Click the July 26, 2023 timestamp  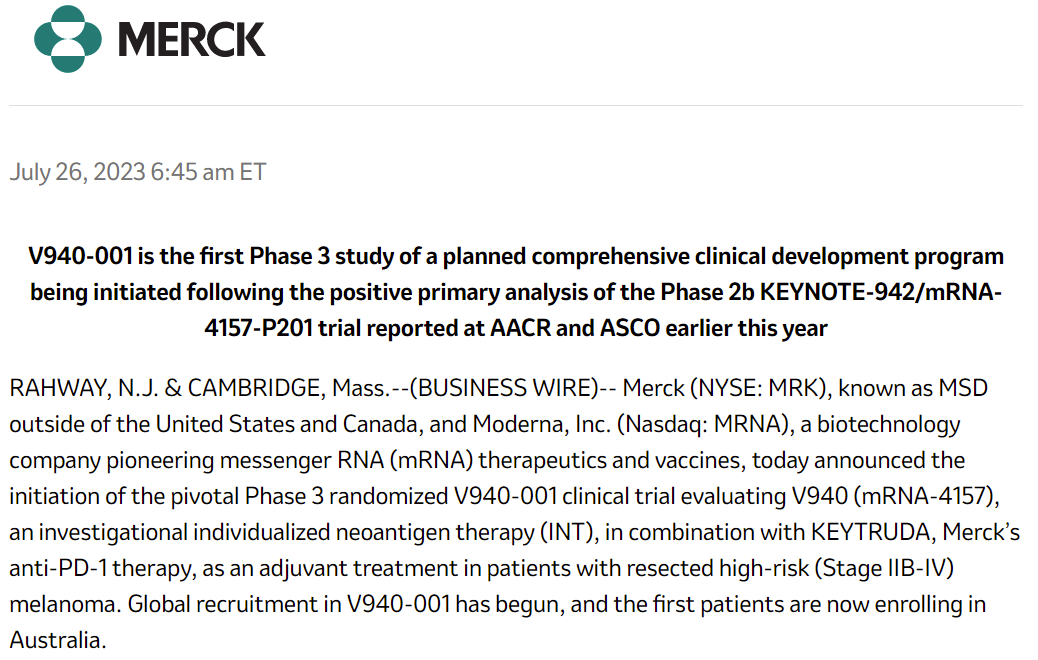coord(138,172)
